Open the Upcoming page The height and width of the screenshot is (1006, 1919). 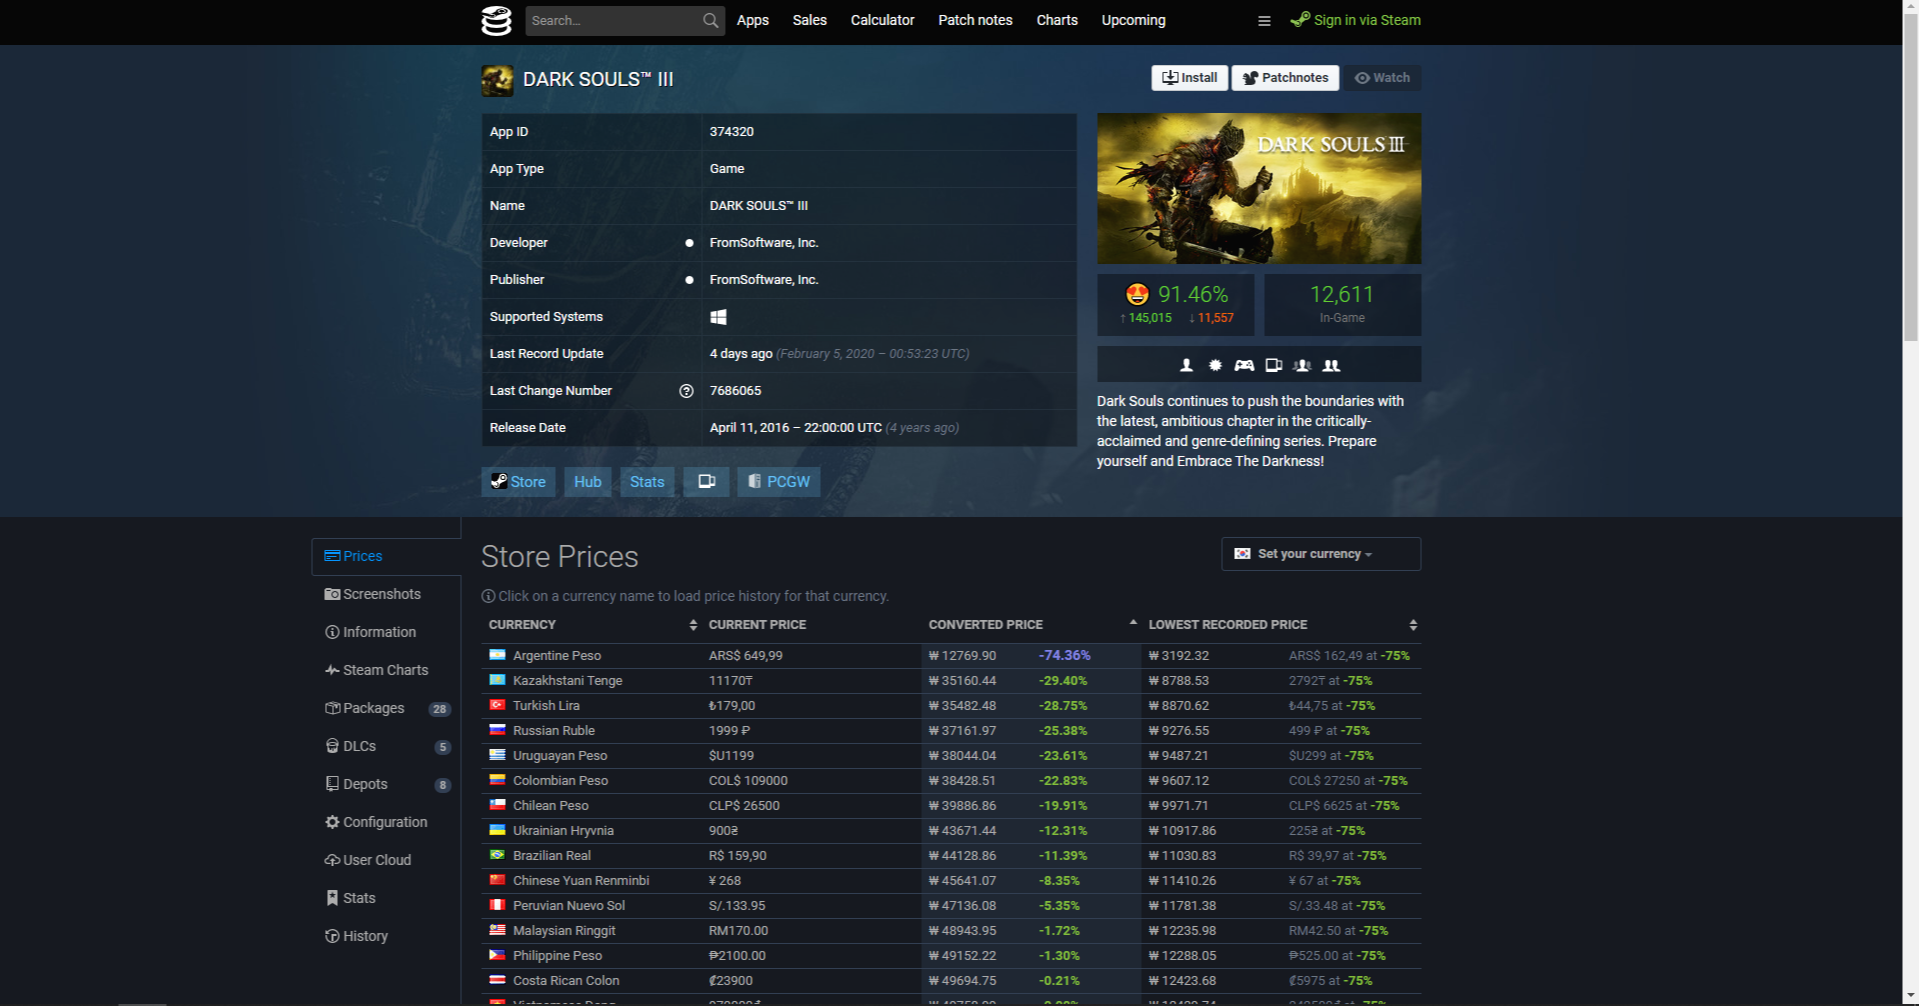click(x=1134, y=20)
